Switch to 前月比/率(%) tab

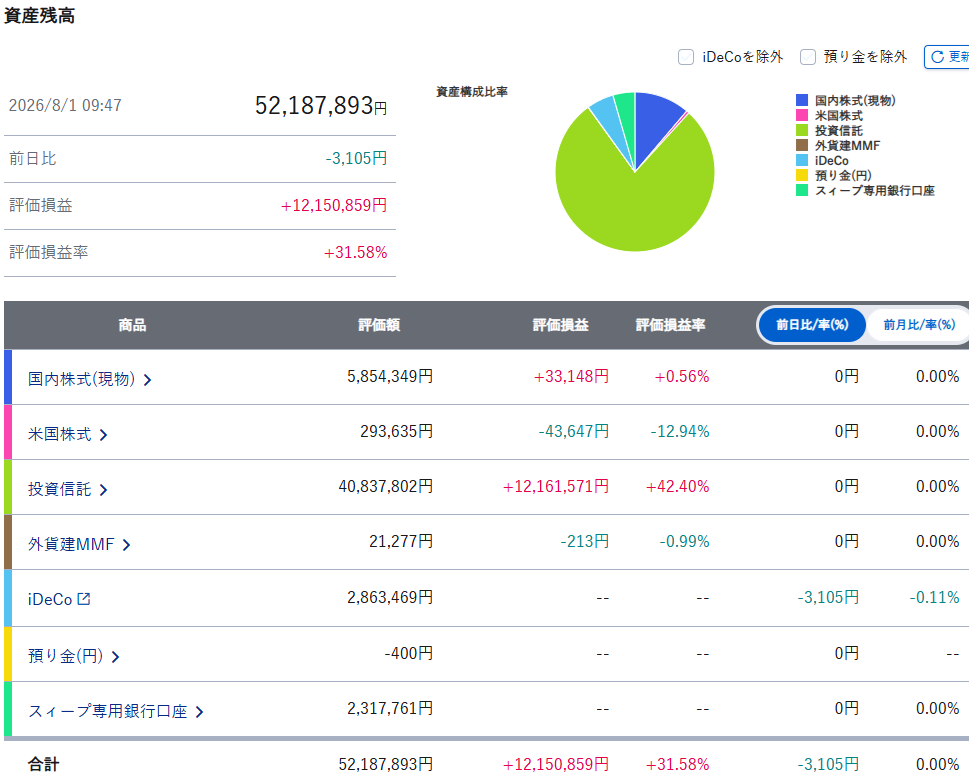919,324
